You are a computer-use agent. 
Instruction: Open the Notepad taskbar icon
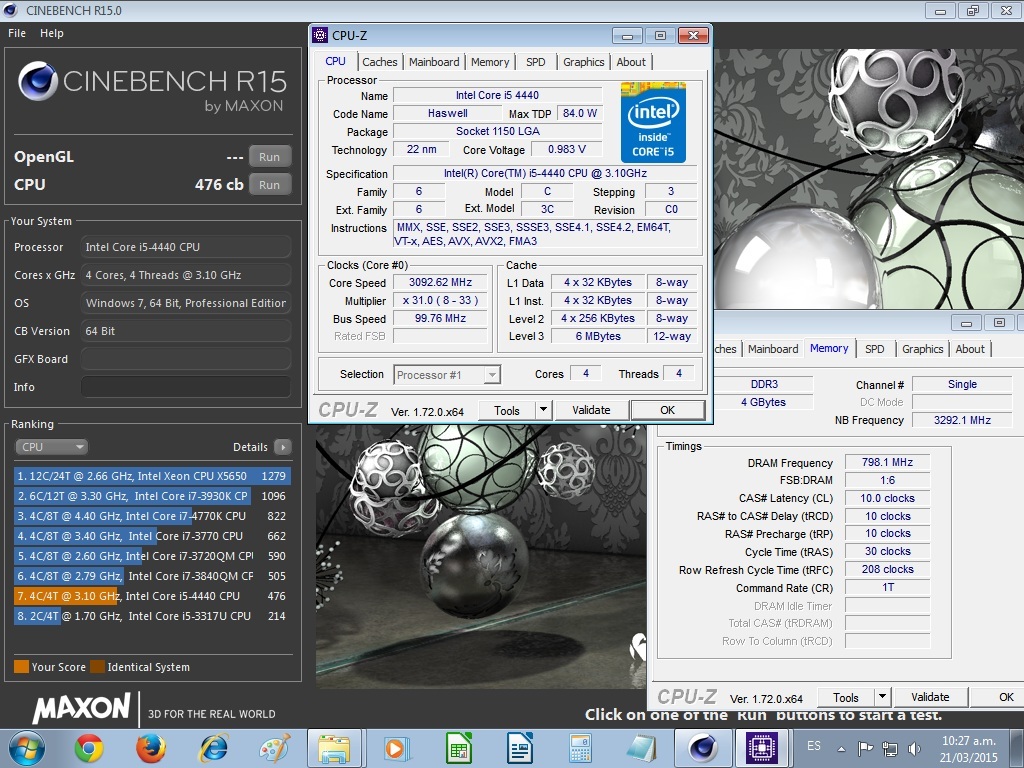click(641, 748)
